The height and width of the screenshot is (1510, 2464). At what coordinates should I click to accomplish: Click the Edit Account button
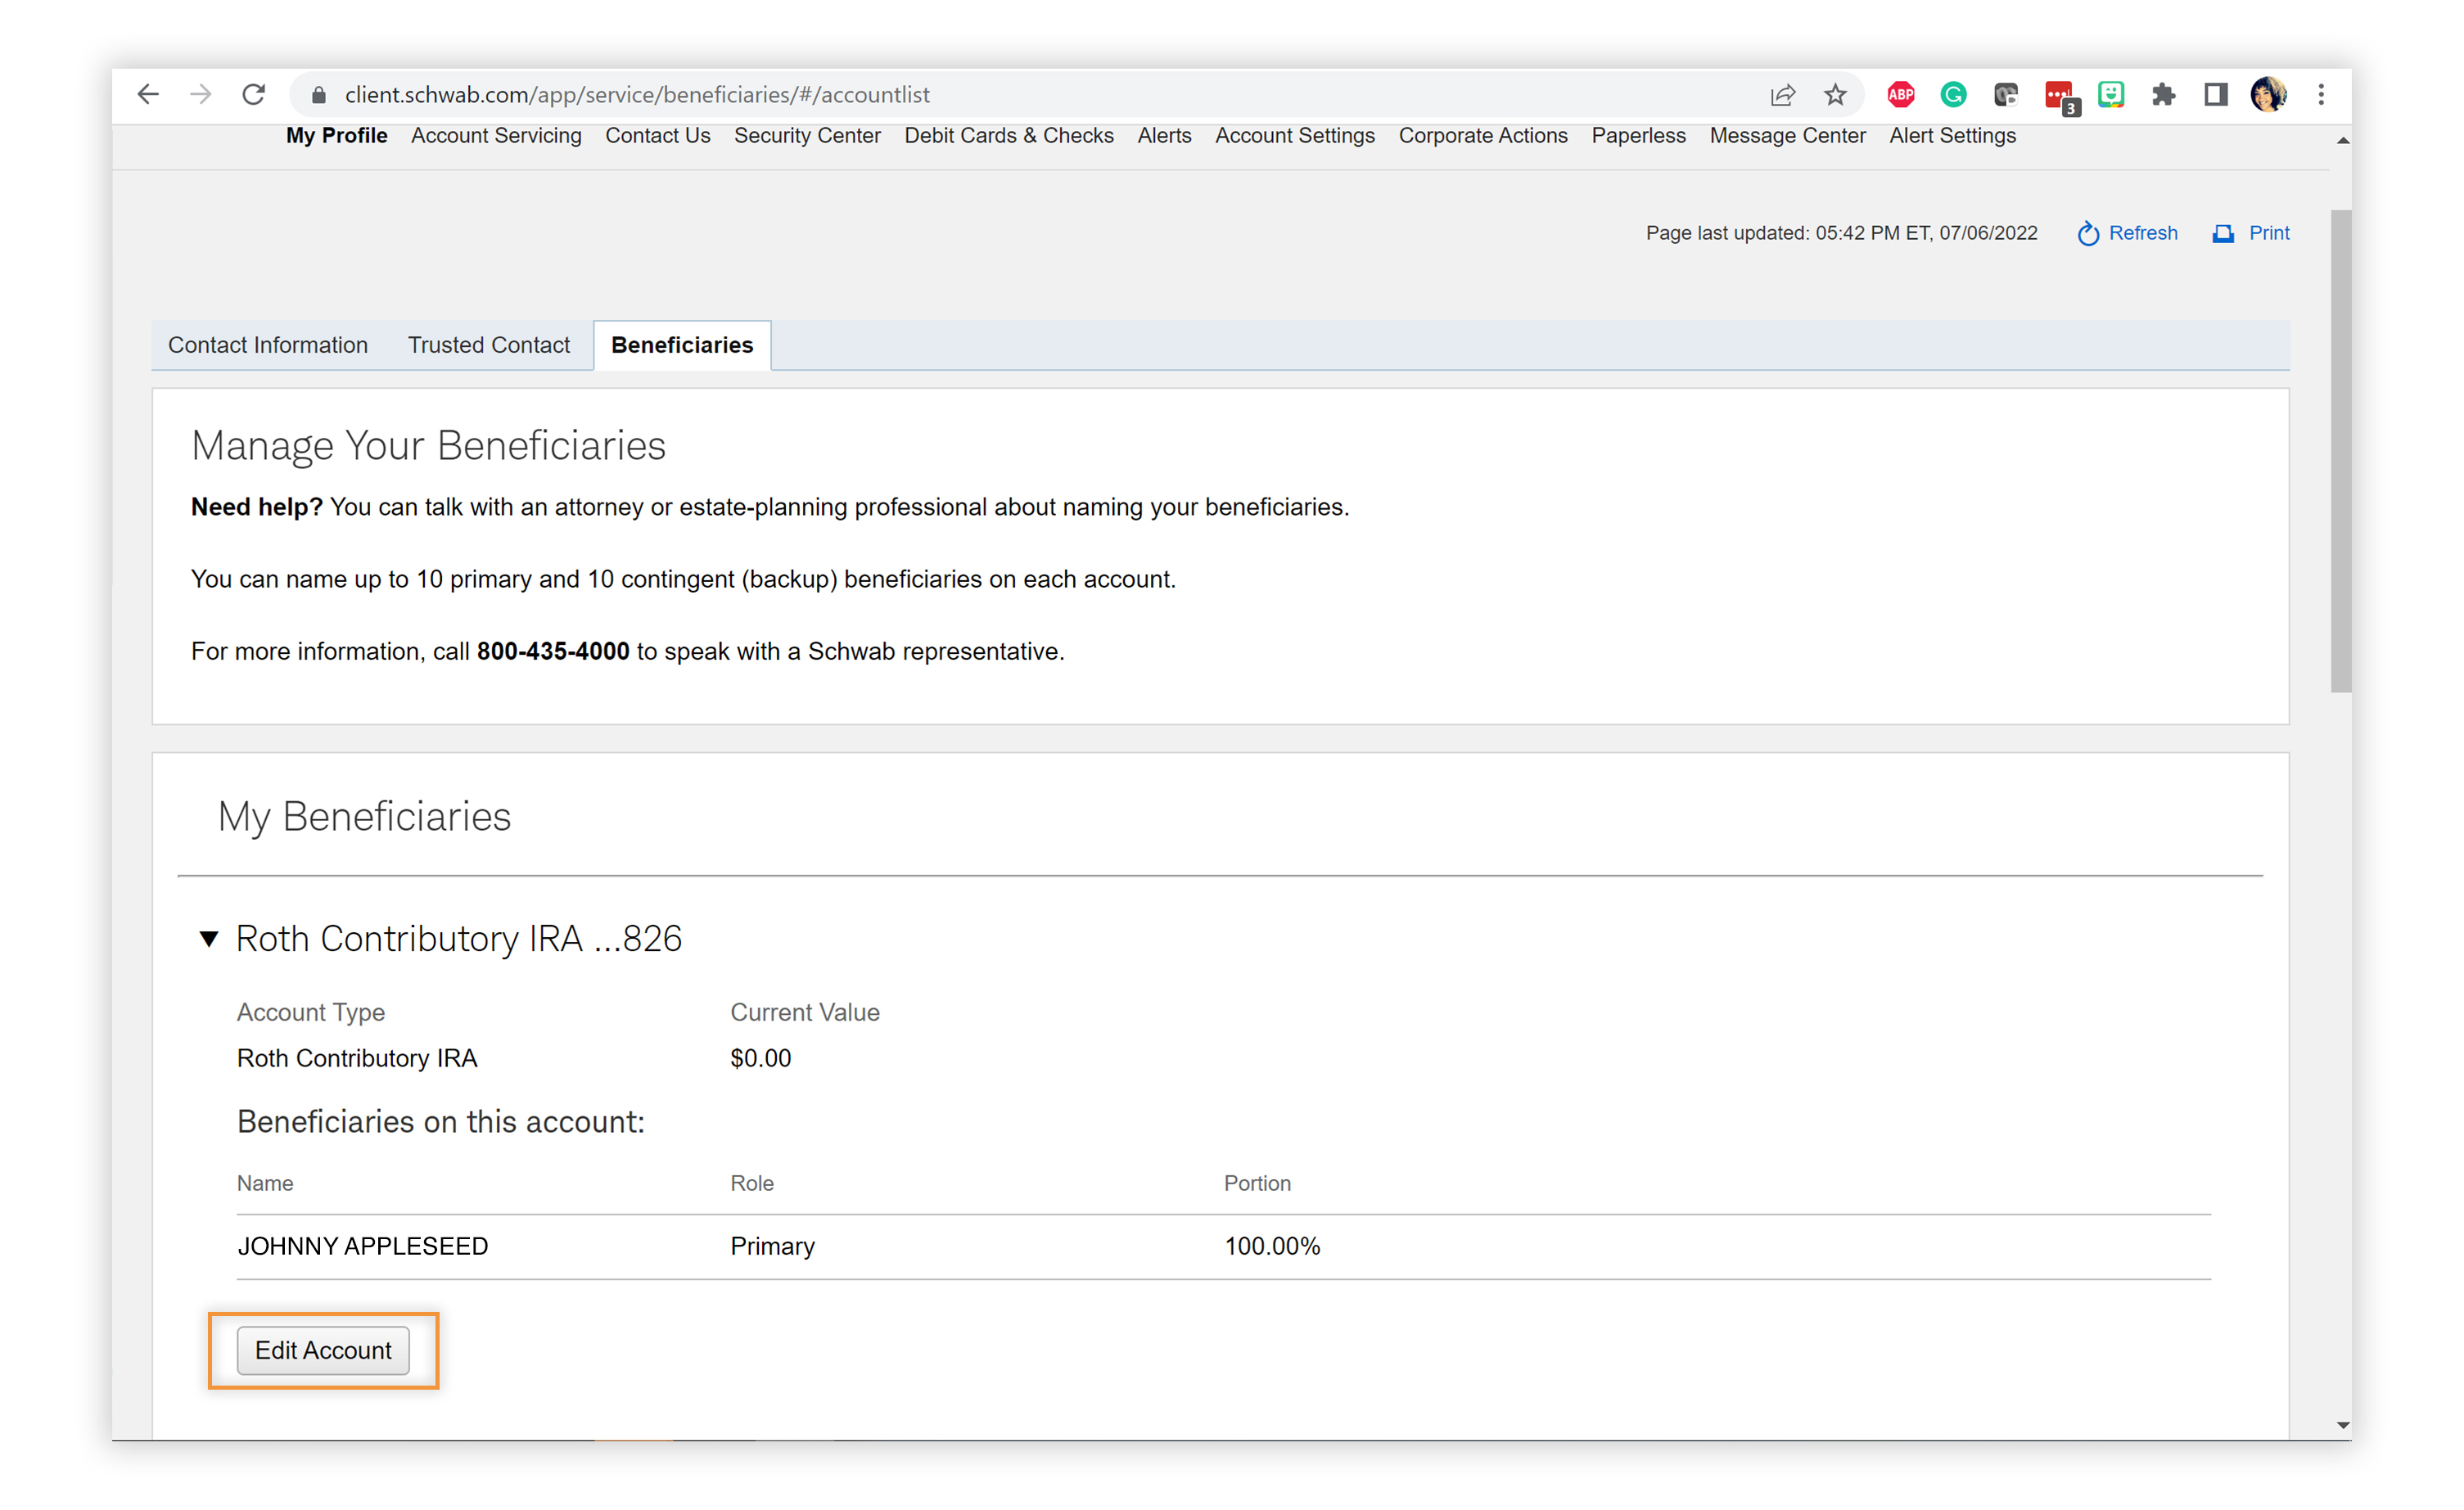click(x=323, y=1350)
